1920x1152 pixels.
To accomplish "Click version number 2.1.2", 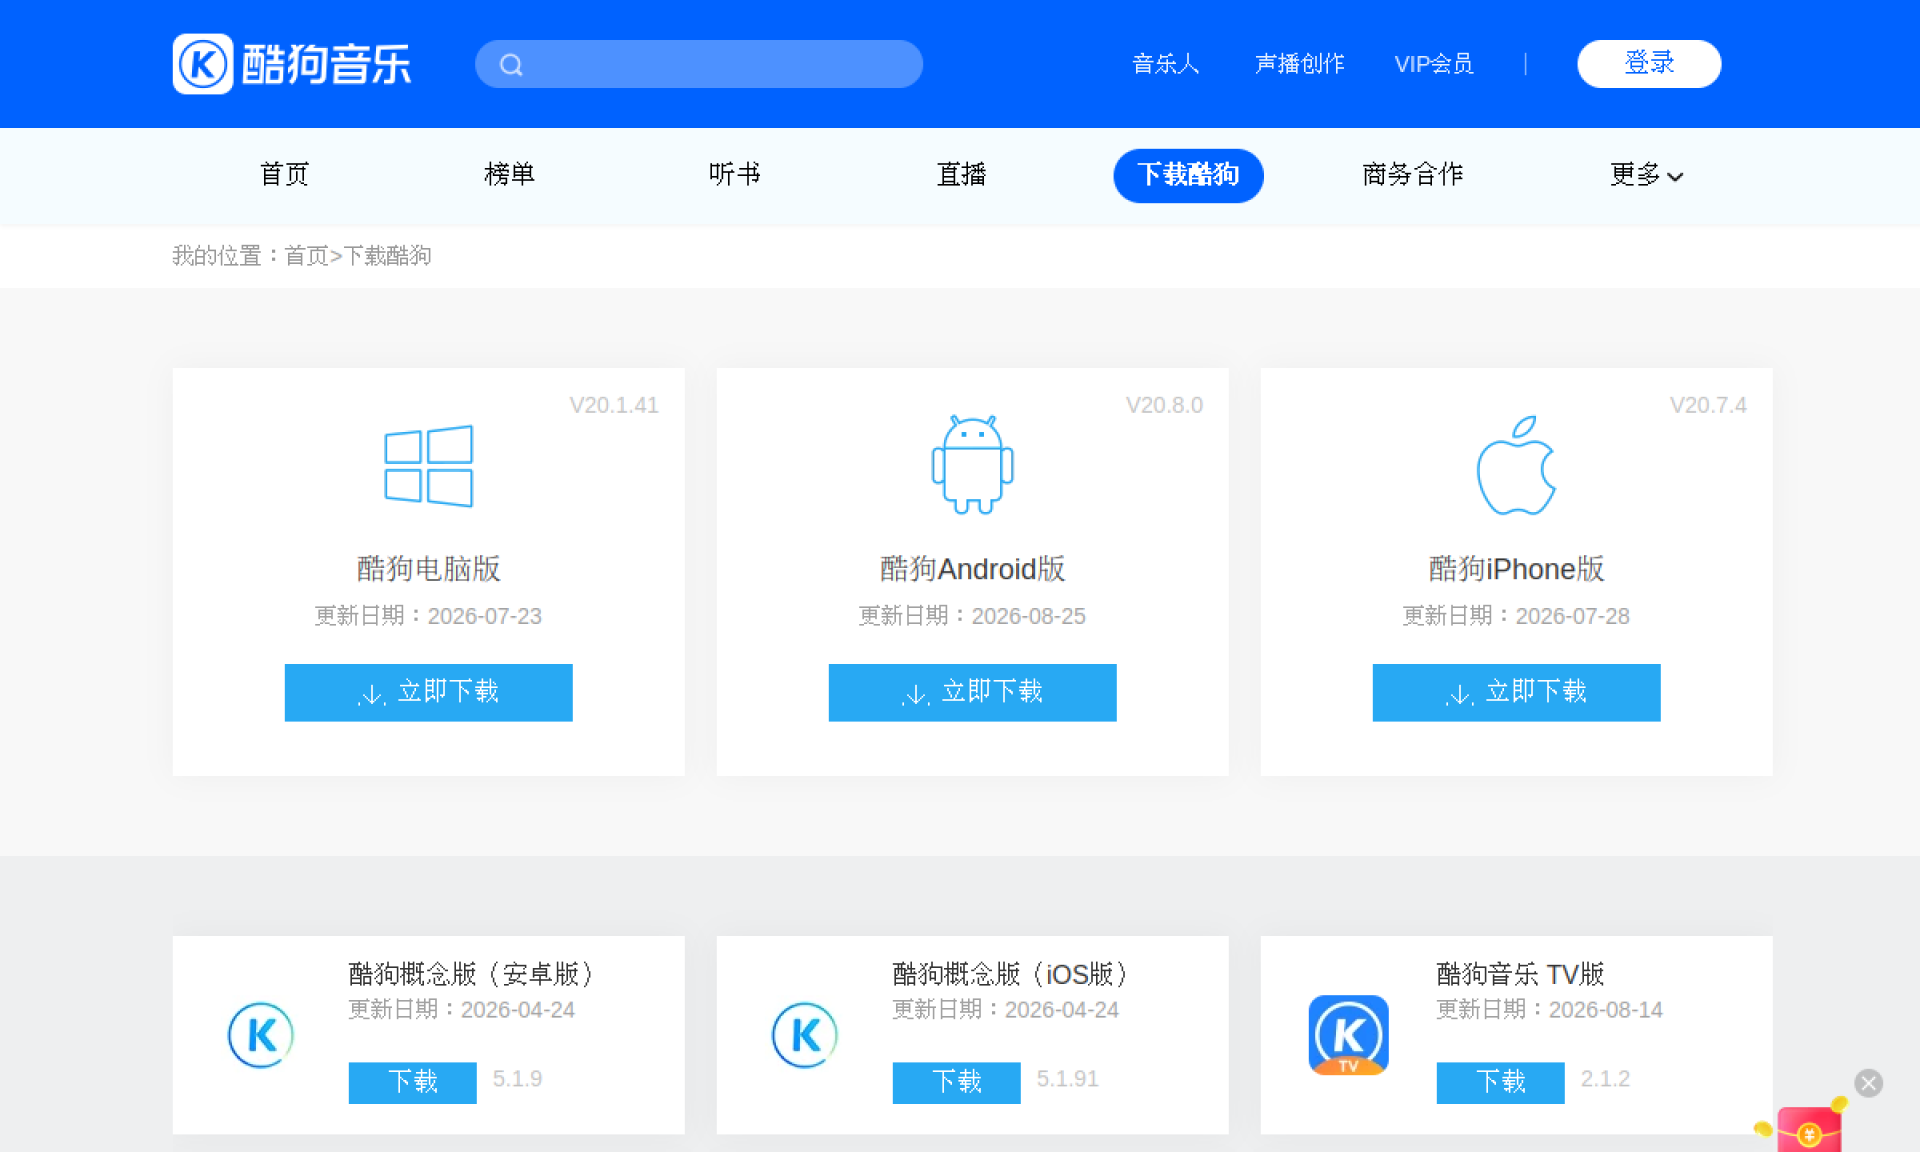I will (x=1605, y=1079).
